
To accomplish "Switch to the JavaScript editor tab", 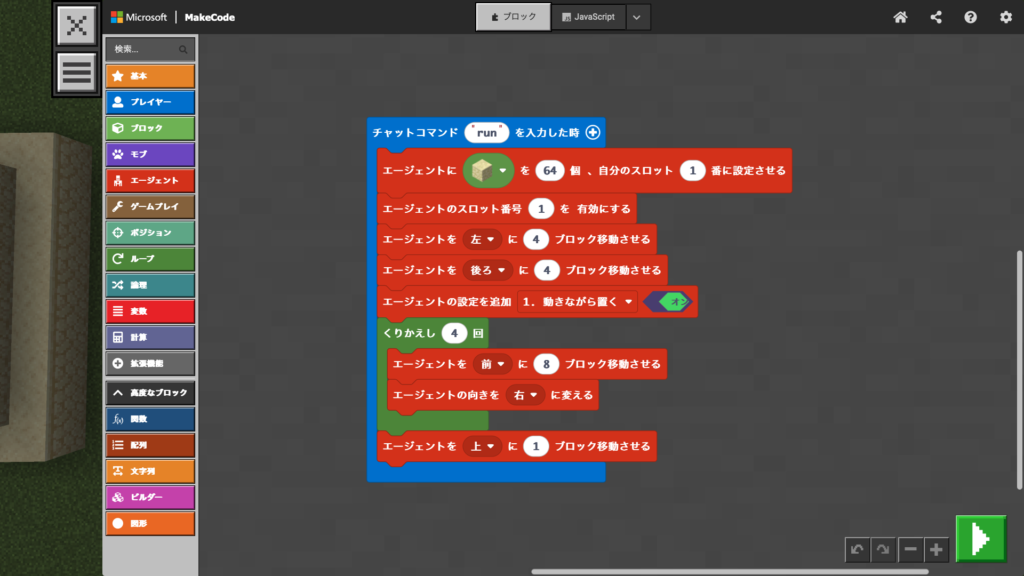I will click(589, 17).
